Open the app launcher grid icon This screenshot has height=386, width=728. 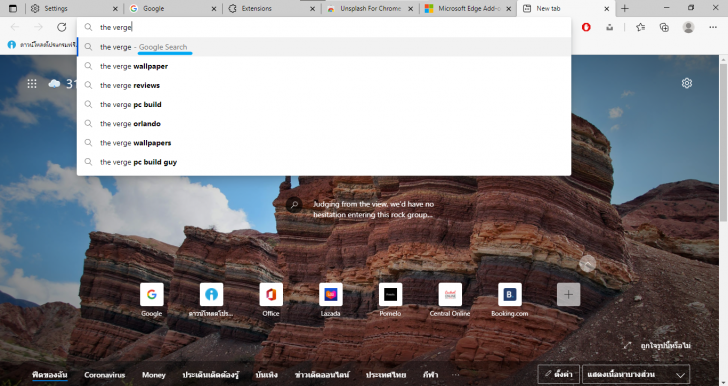(x=32, y=84)
